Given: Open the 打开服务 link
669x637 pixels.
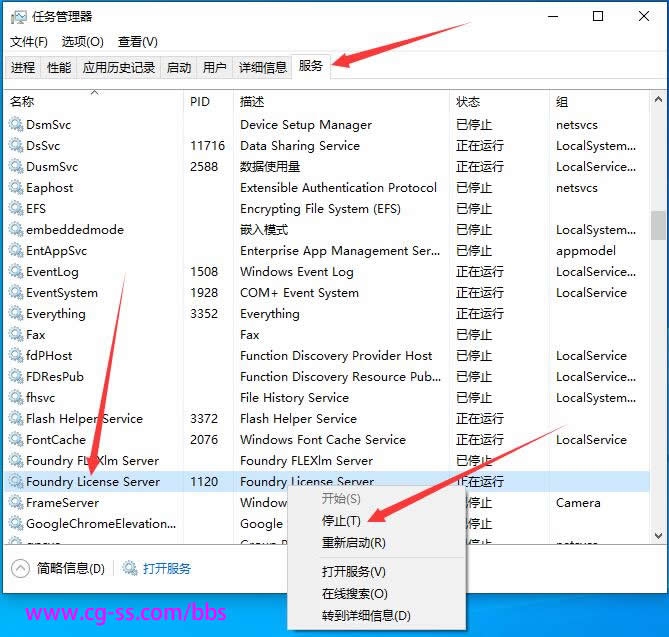Looking at the screenshot, I should point(166,569).
